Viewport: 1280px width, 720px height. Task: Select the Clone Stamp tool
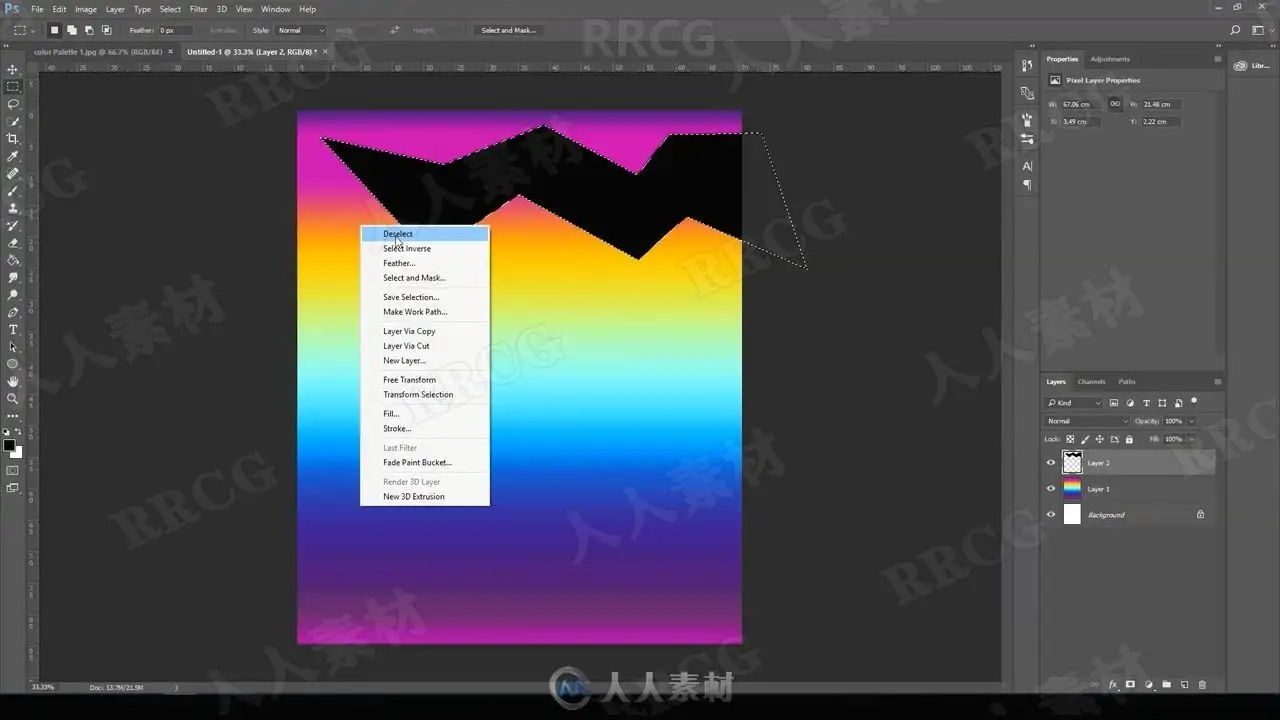(13, 208)
